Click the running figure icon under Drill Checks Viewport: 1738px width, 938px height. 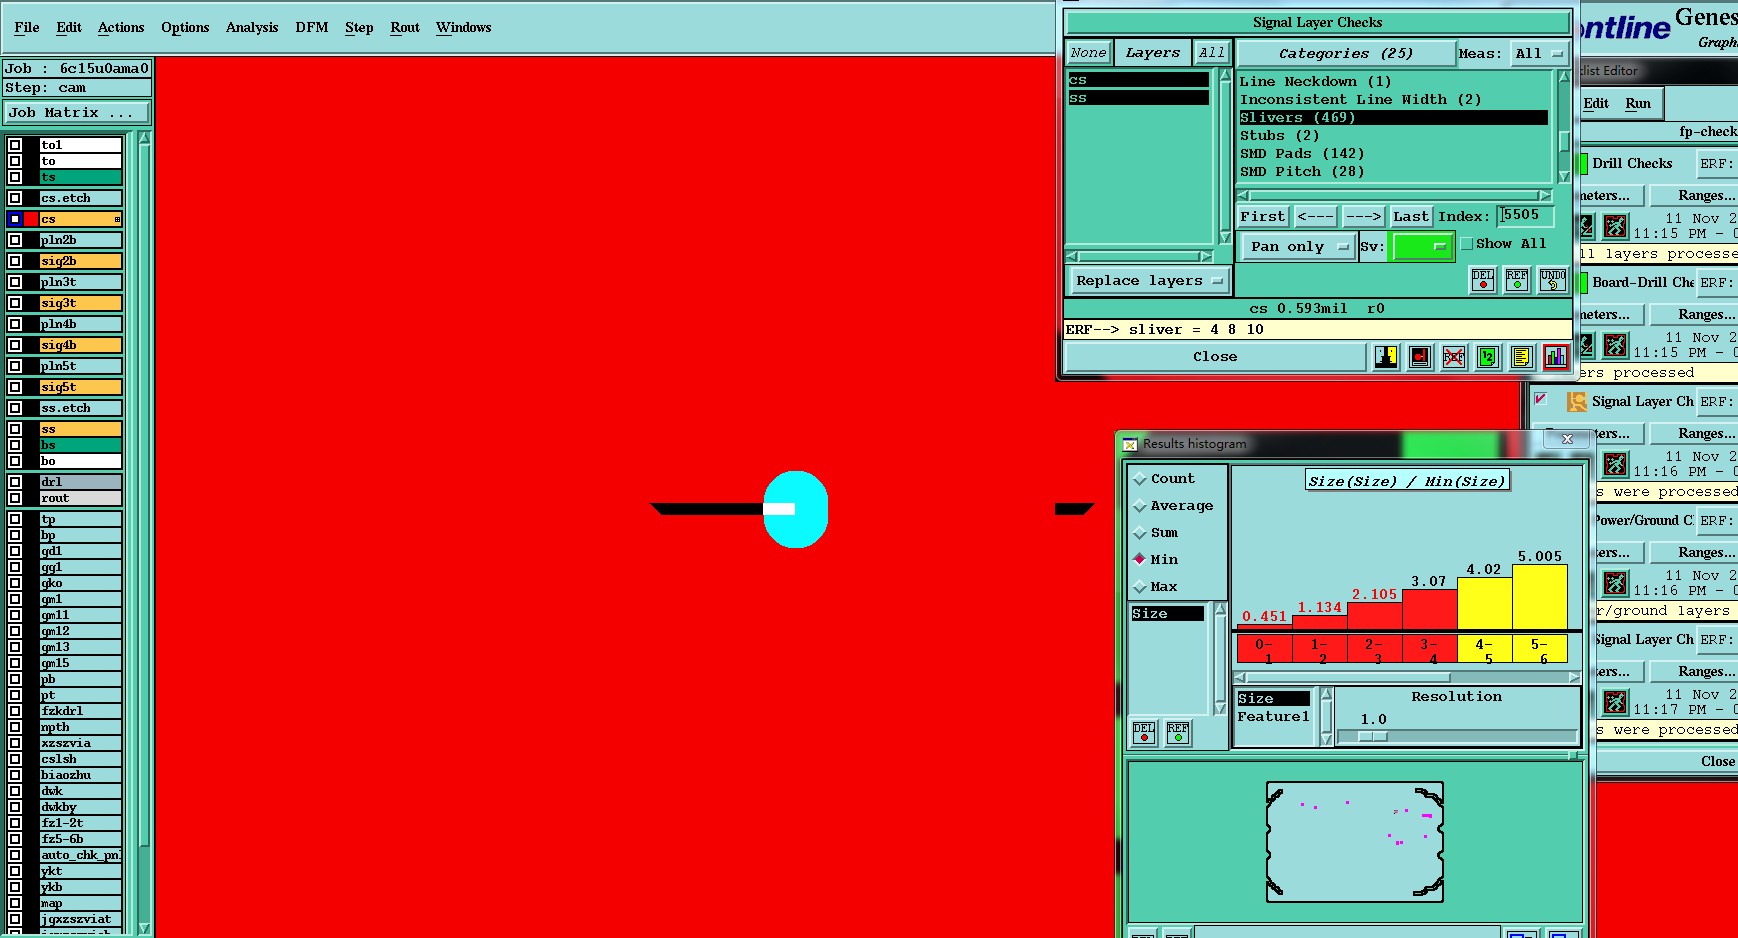click(1615, 226)
